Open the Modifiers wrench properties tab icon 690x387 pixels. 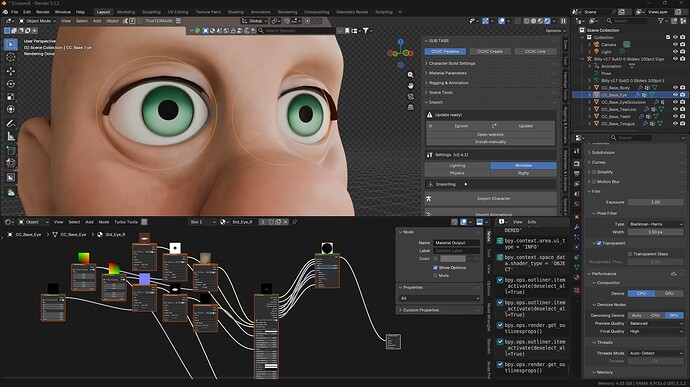[576, 227]
